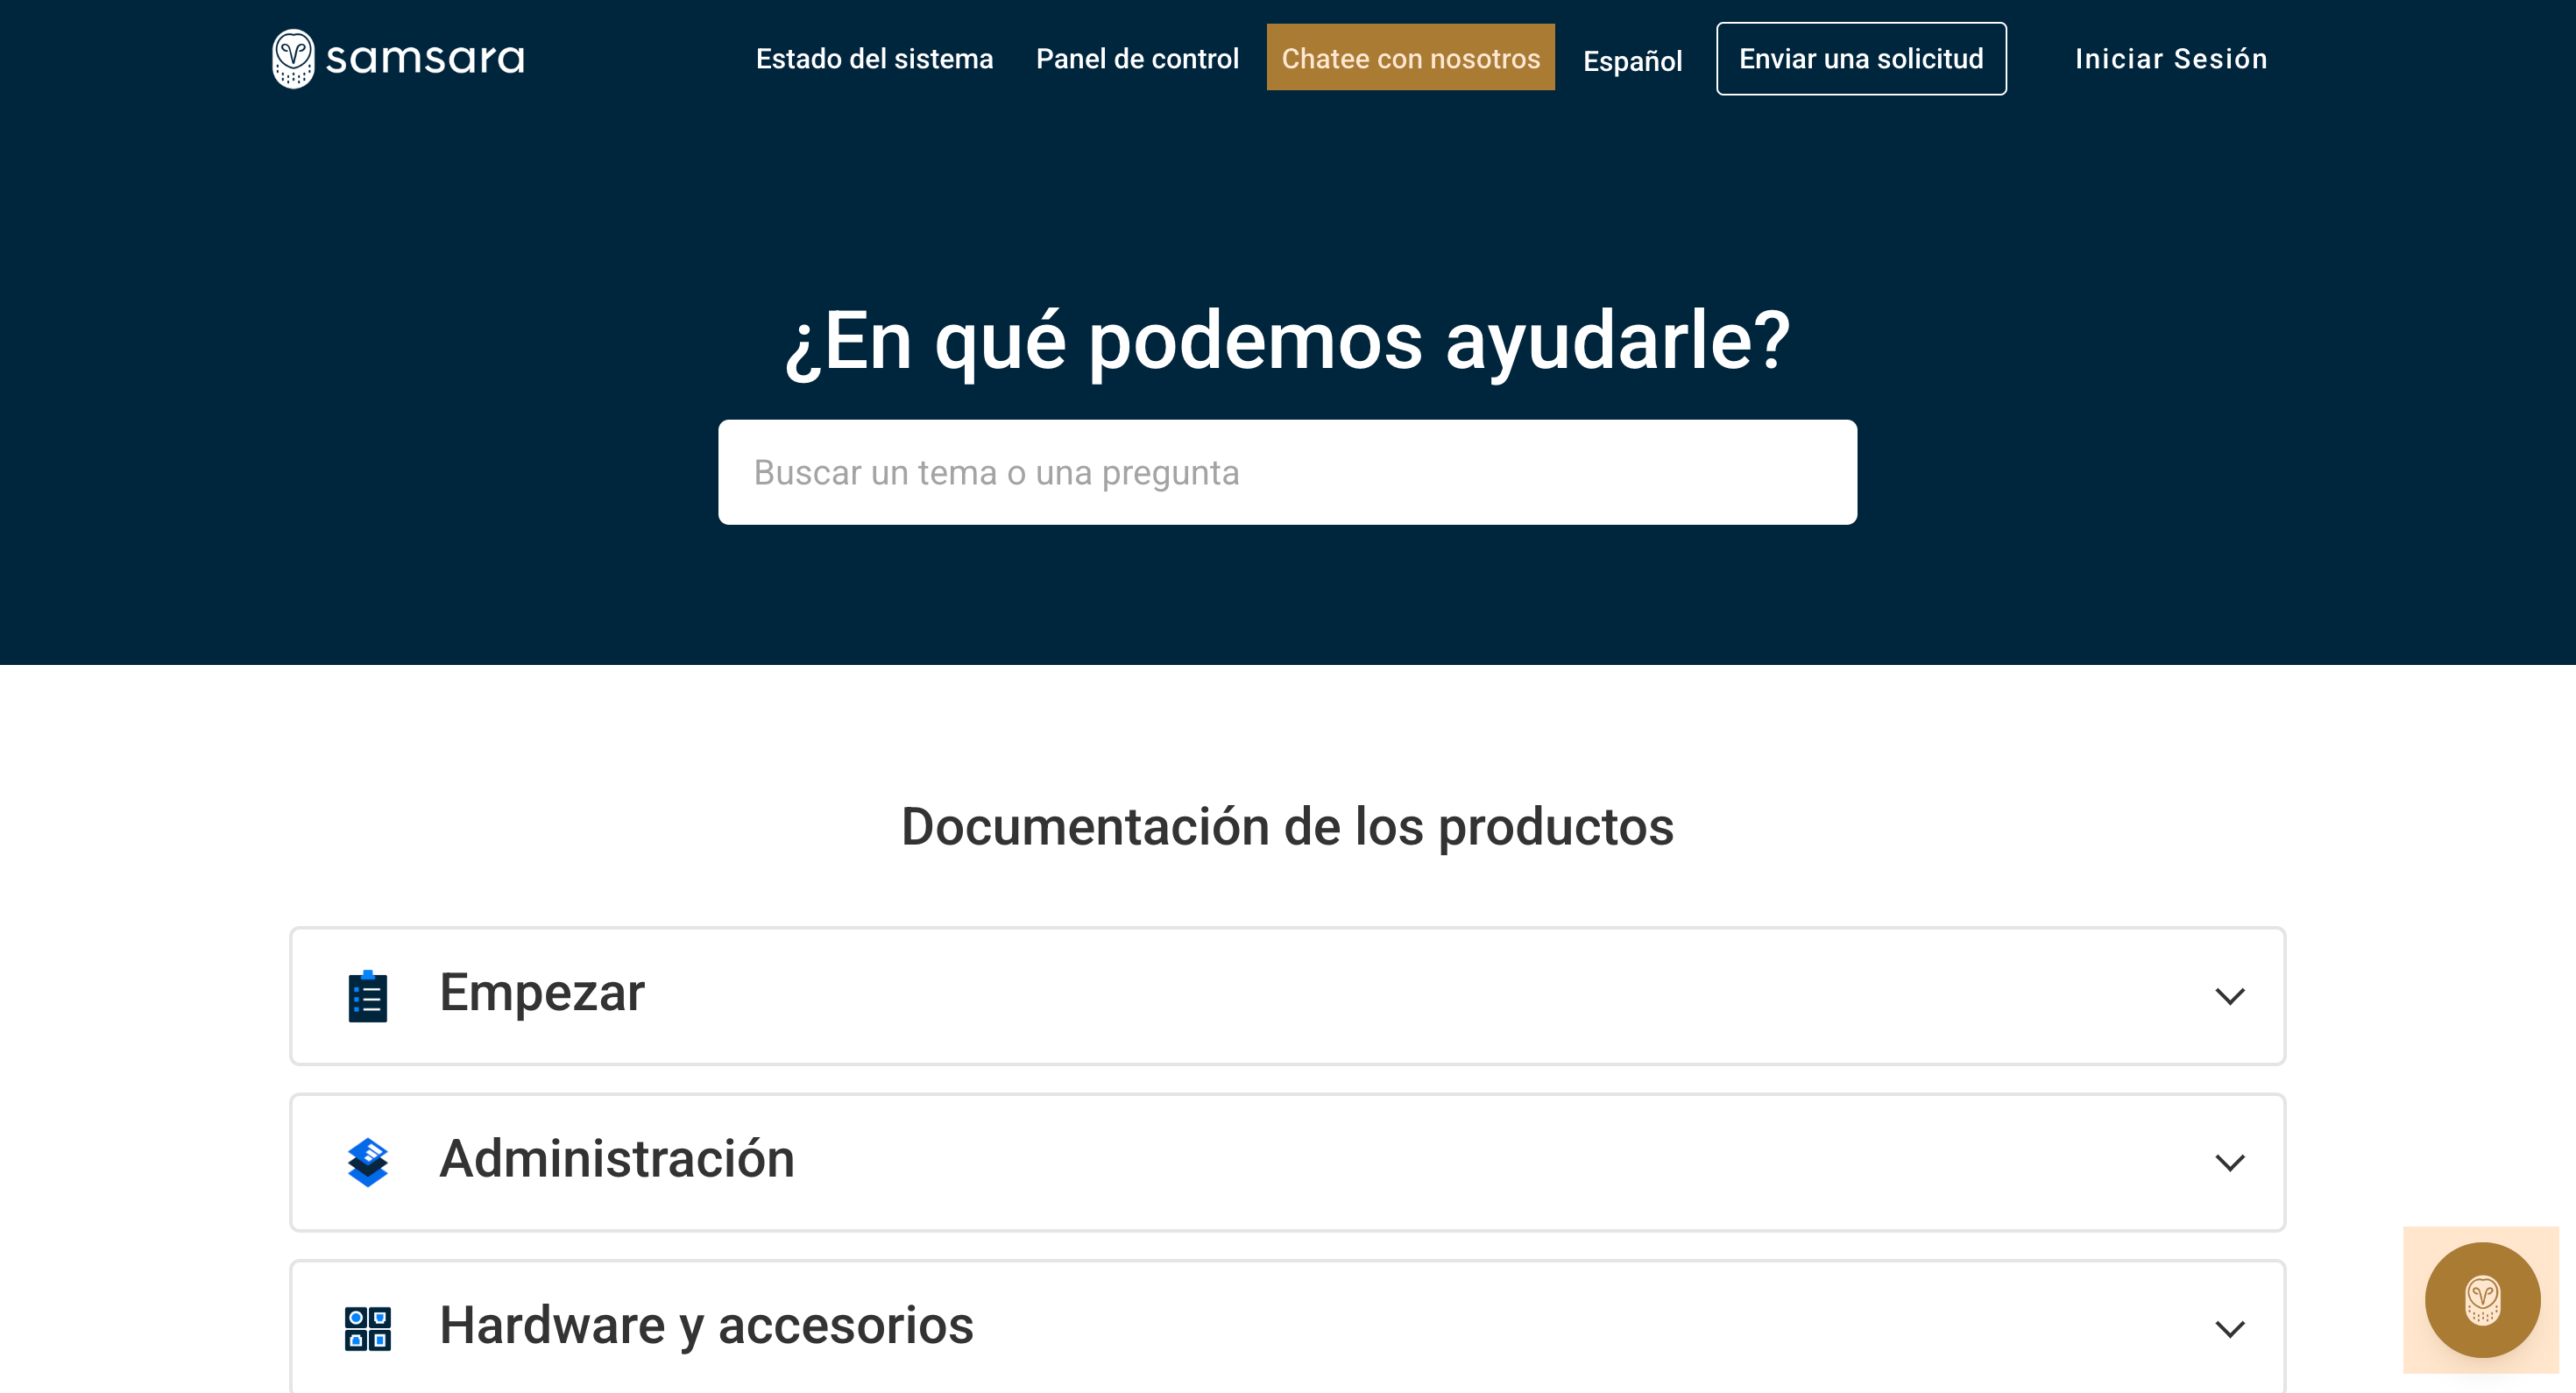The height and width of the screenshot is (1393, 2576).
Task: Expand the Empezar section chevron
Action: (2229, 996)
